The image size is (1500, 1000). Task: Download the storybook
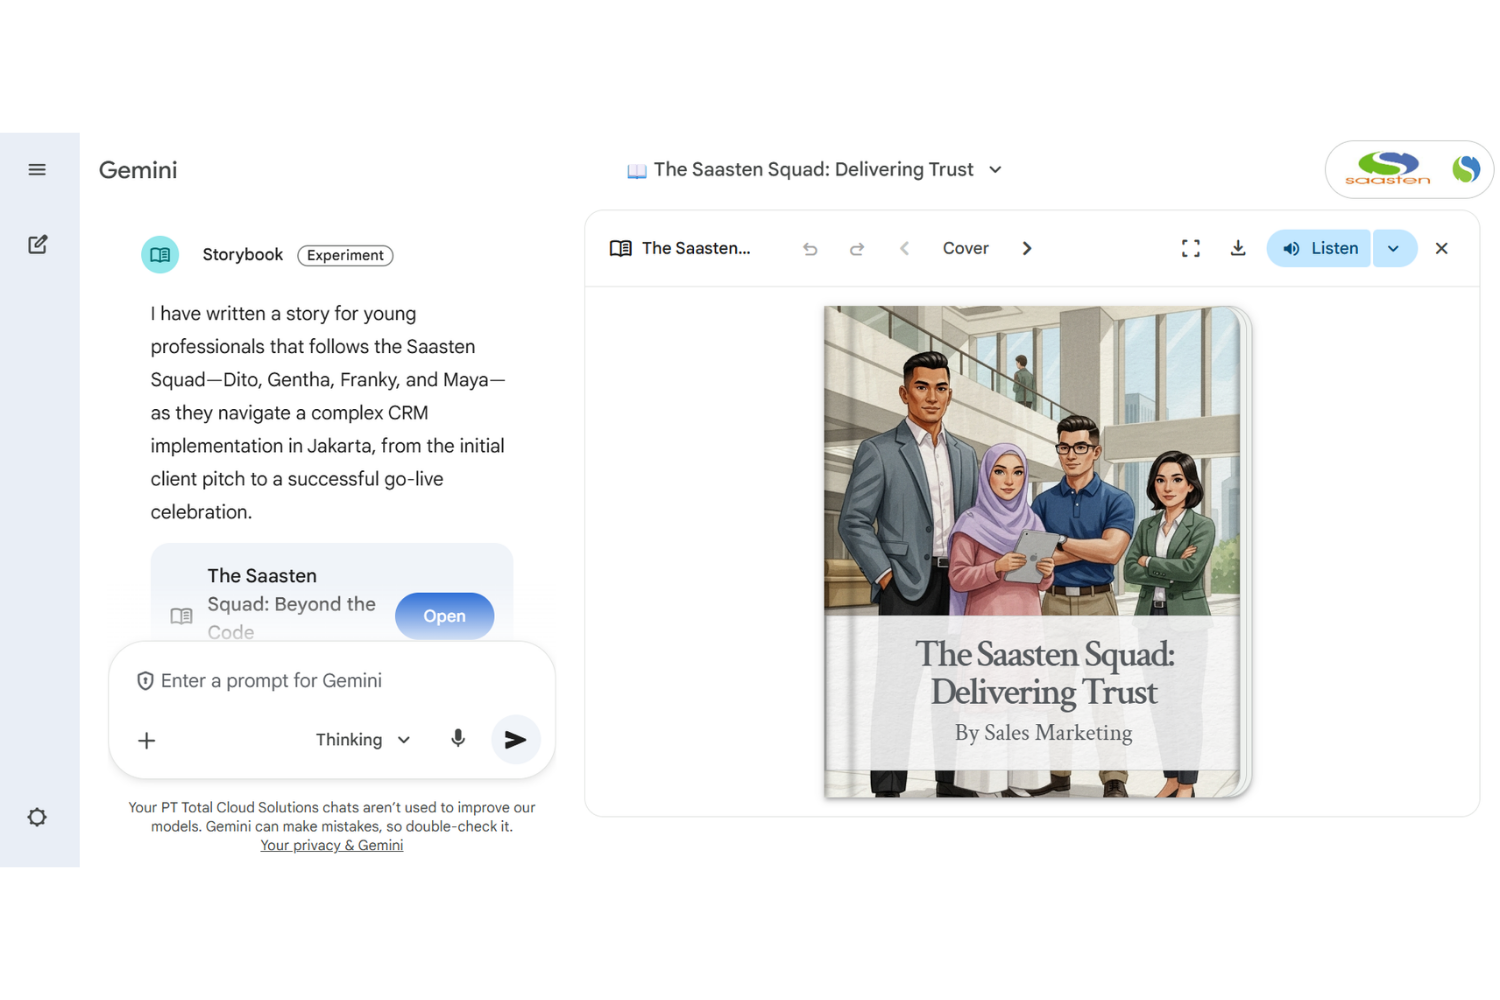1238,248
